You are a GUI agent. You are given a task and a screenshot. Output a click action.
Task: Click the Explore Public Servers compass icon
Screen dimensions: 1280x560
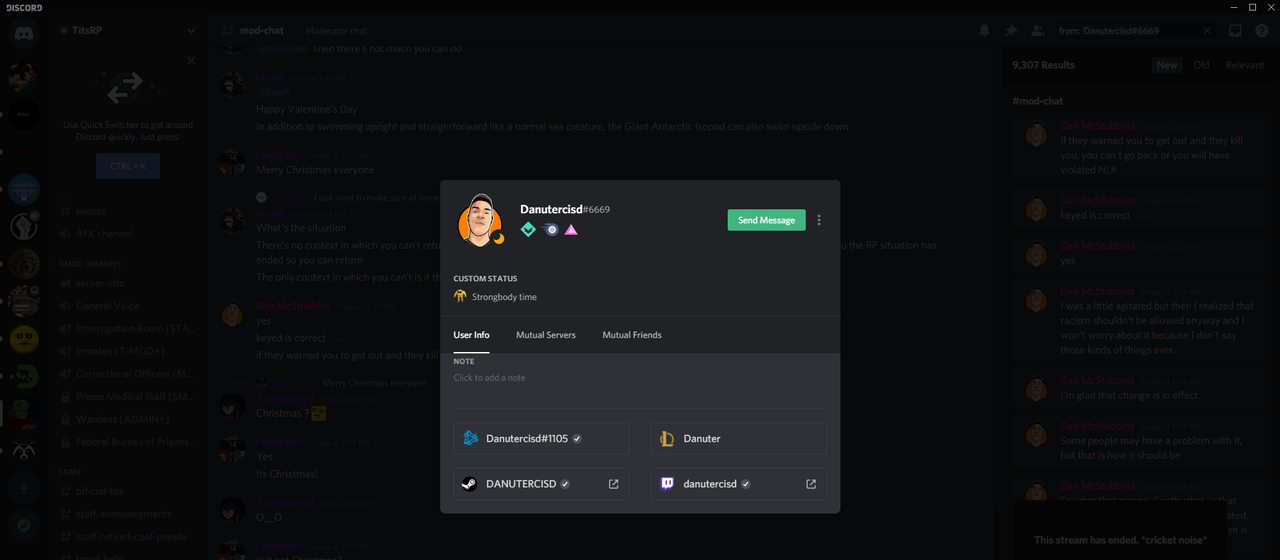24,525
